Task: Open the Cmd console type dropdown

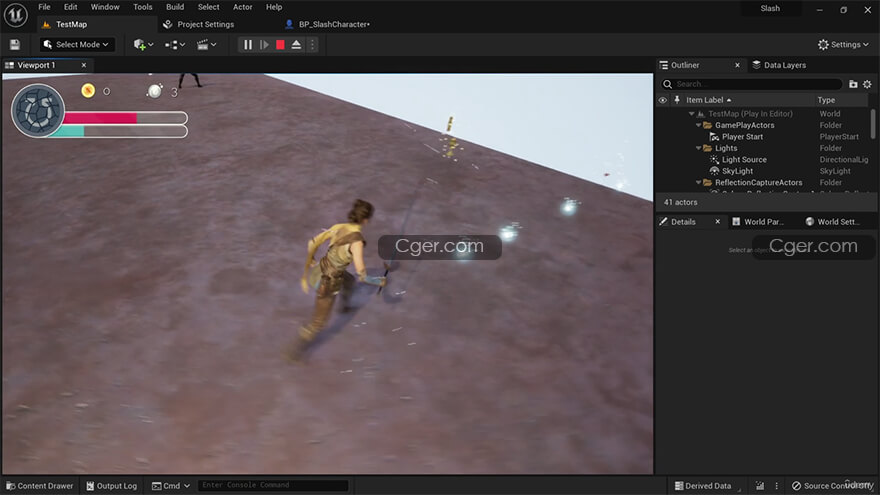Action: pos(171,485)
